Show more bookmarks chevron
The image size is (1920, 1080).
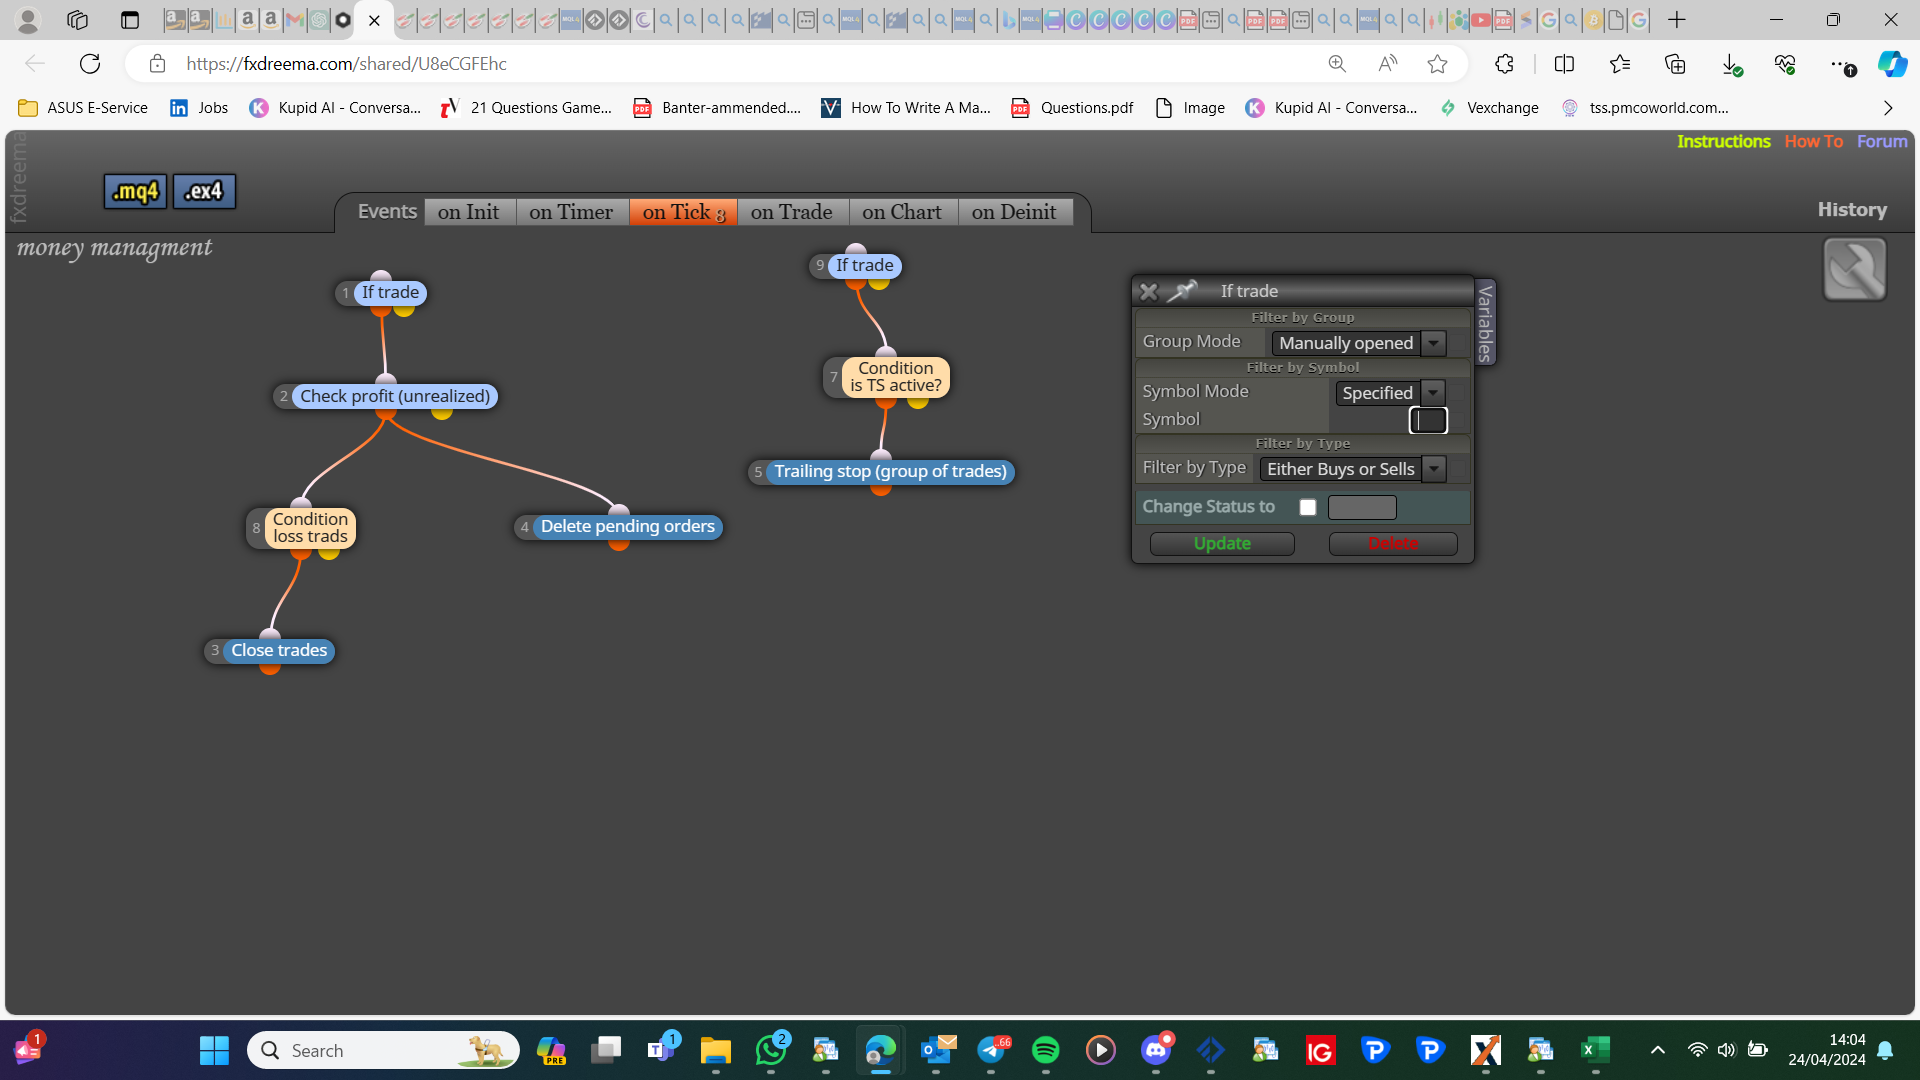[1888, 108]
